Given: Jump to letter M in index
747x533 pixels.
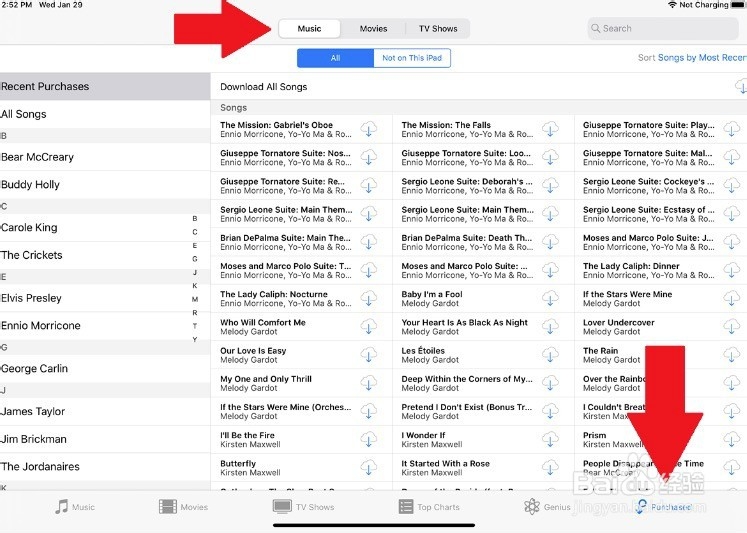Looking at the screenshot, I should click(195, 299).
